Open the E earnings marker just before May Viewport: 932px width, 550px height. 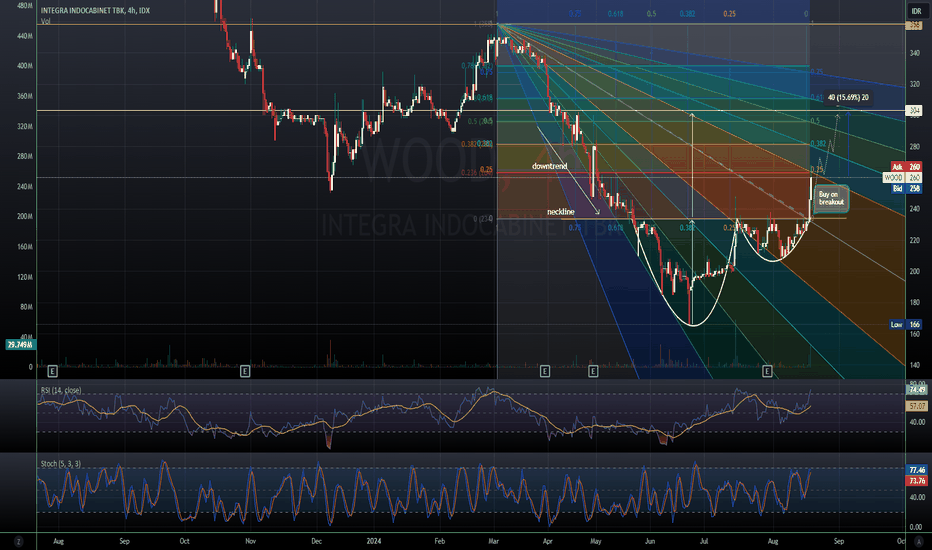(x=593, y=372)
